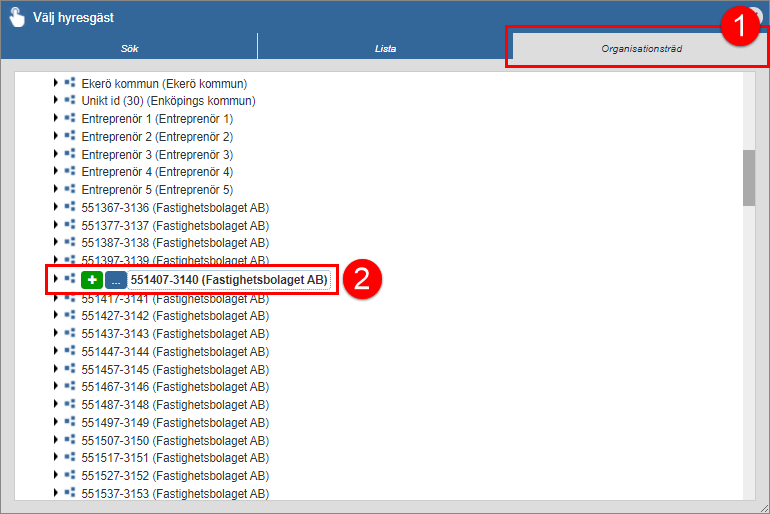
Task: Expand the 551407-3140 Fastighetsbolaget node
Action: pyautogui.click(x=56, y=279)
